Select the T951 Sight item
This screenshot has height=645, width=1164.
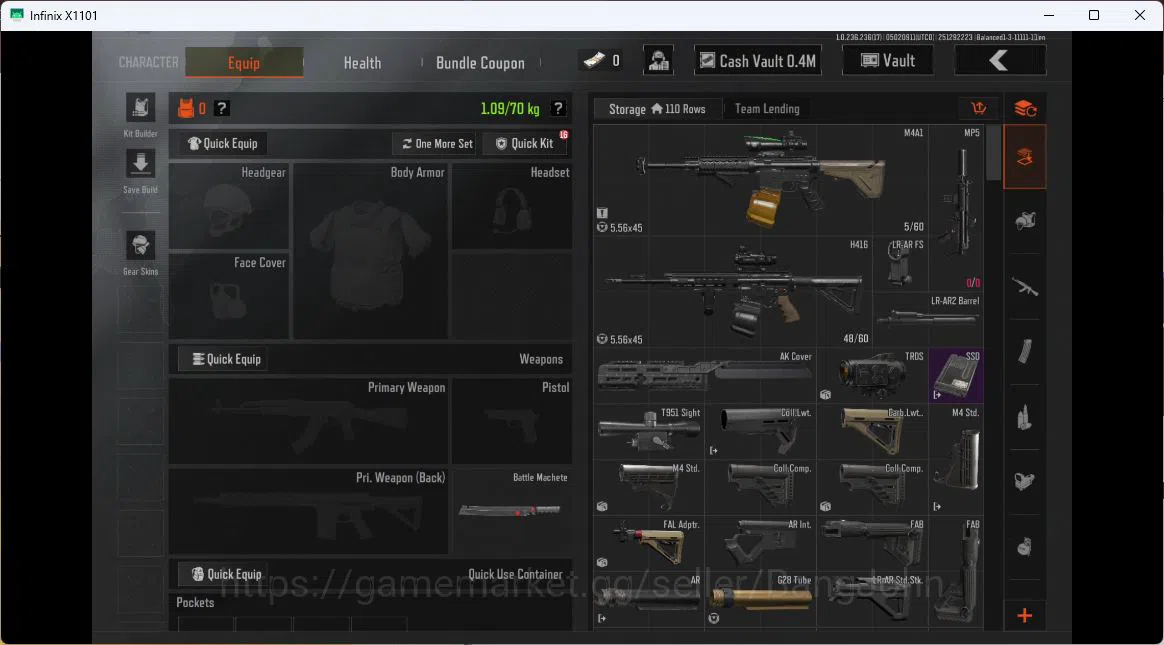click(x=649, y=432)
